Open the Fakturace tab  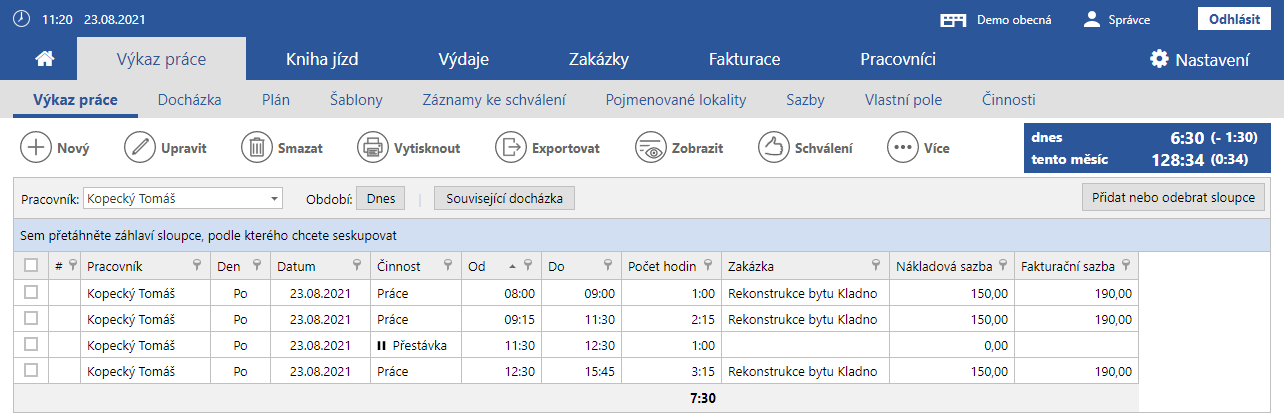tap(744, 59)
